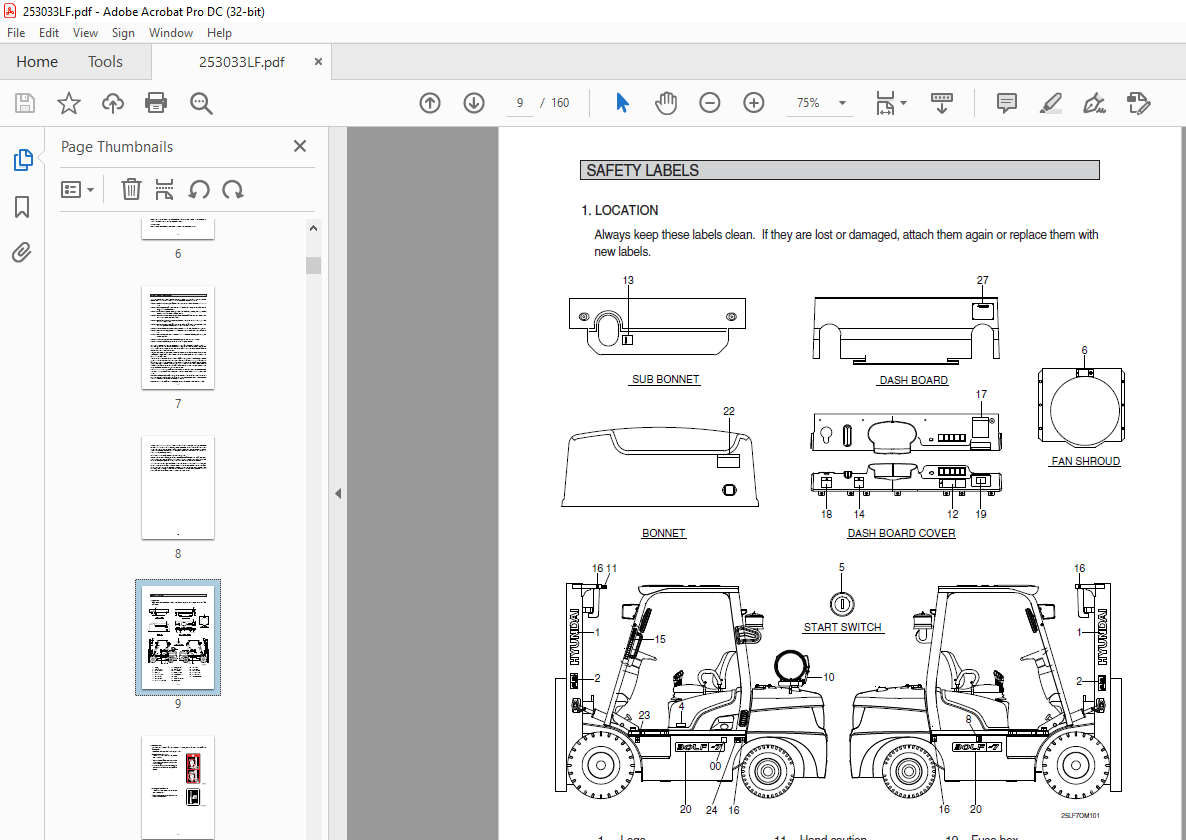Screen dimensions: 1186x840
Task: Select the Highlight text pen tool
Action: click(x=1051, y=103)
